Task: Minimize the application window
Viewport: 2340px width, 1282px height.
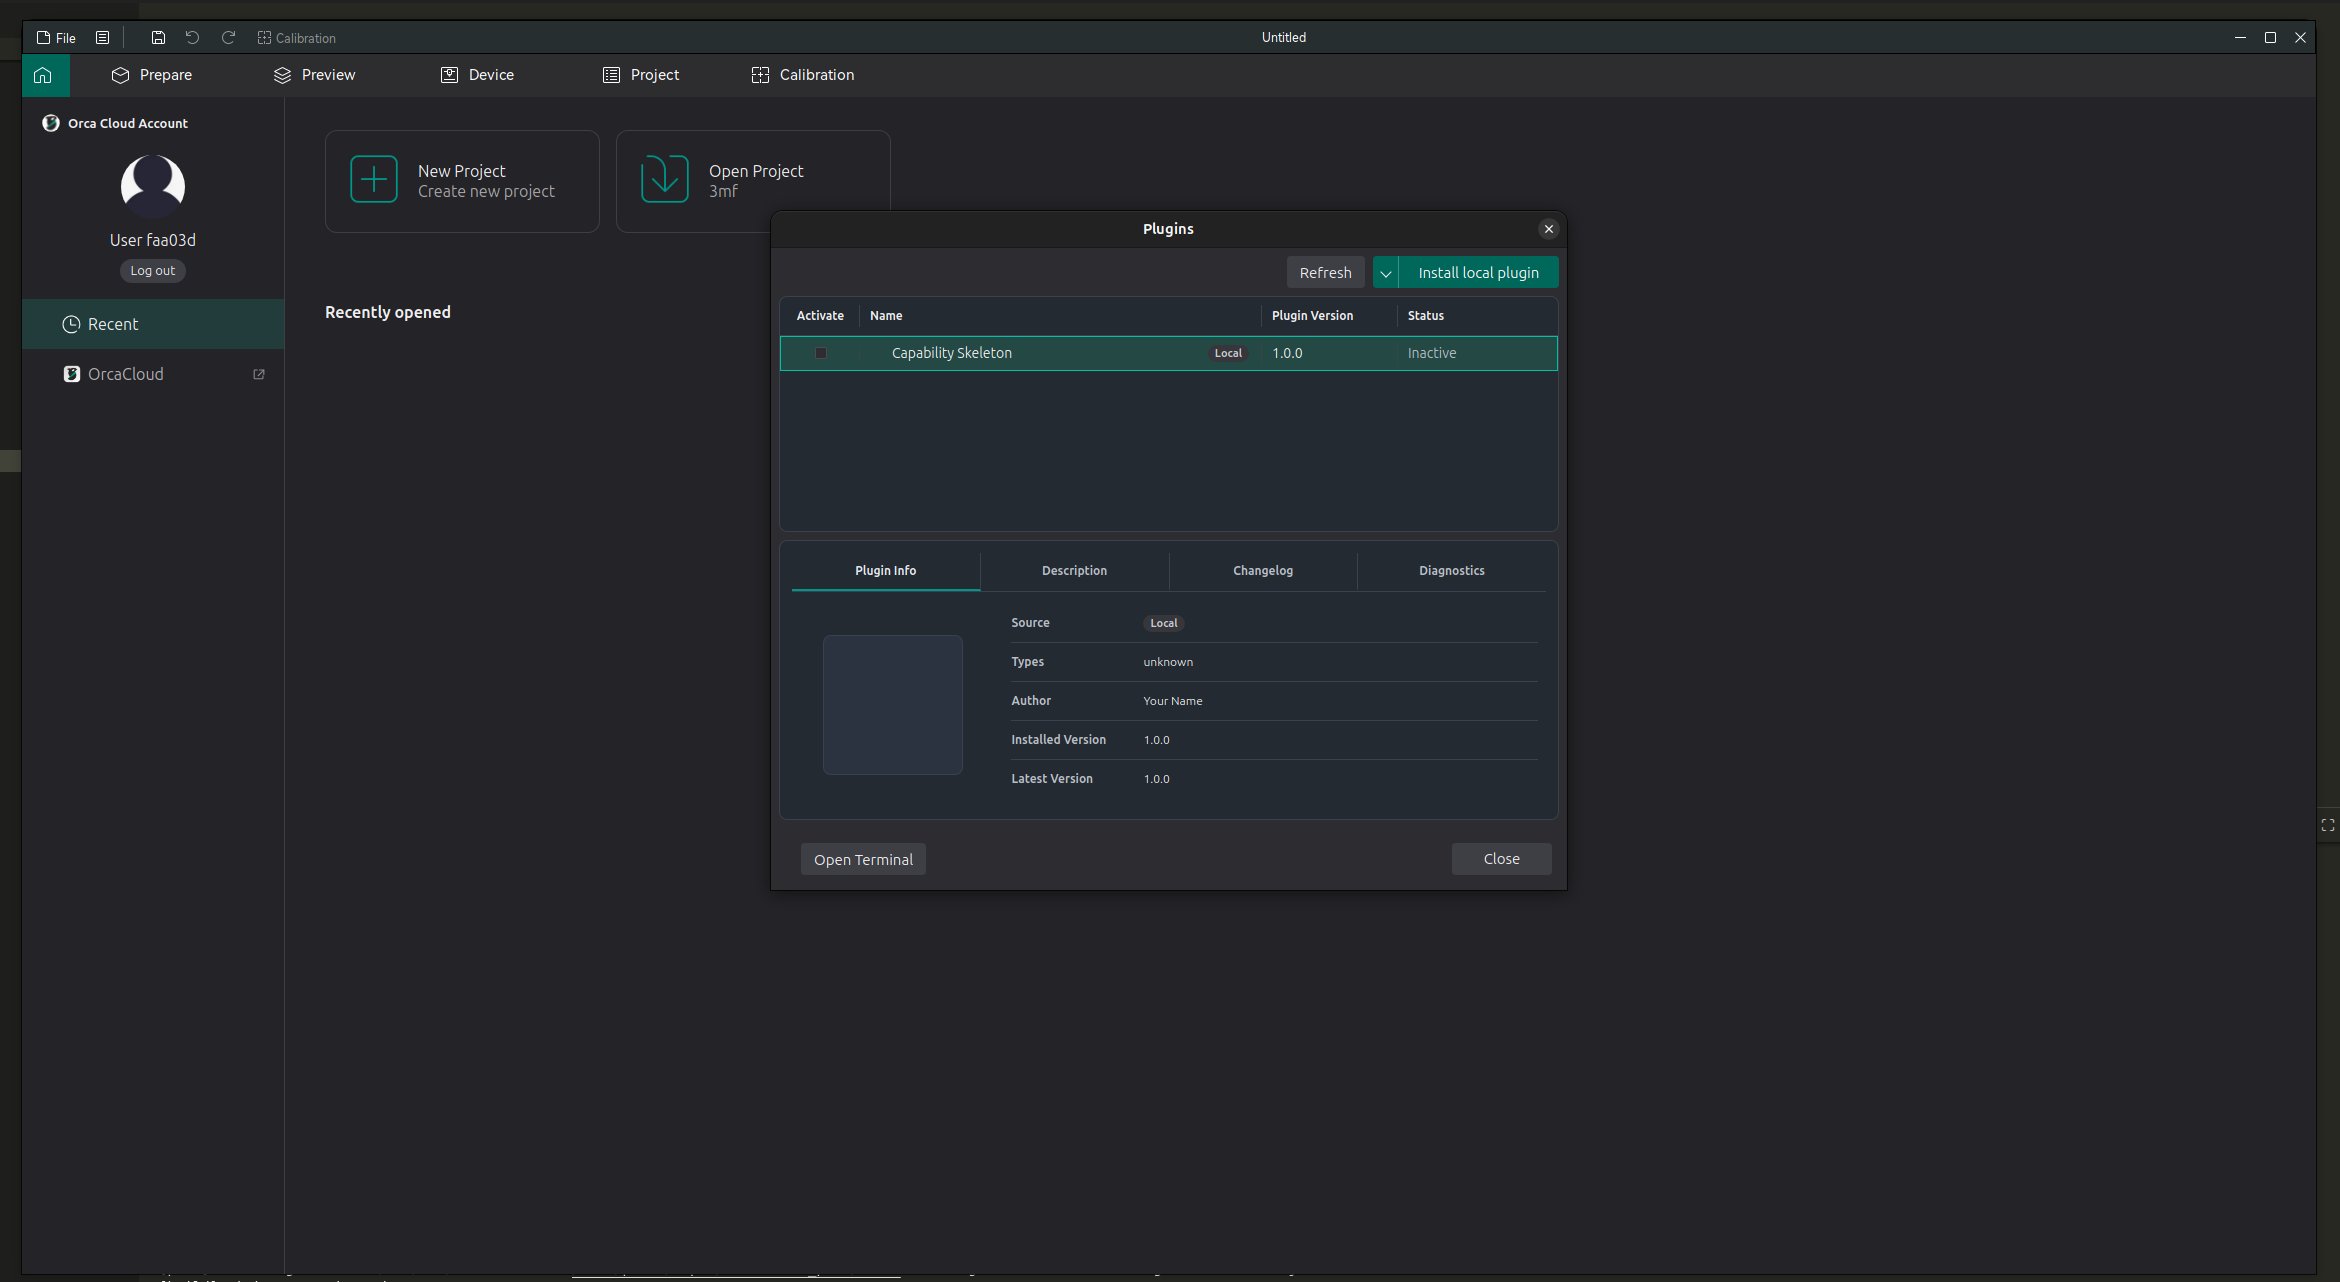Action: click(x=2240, y=38)
